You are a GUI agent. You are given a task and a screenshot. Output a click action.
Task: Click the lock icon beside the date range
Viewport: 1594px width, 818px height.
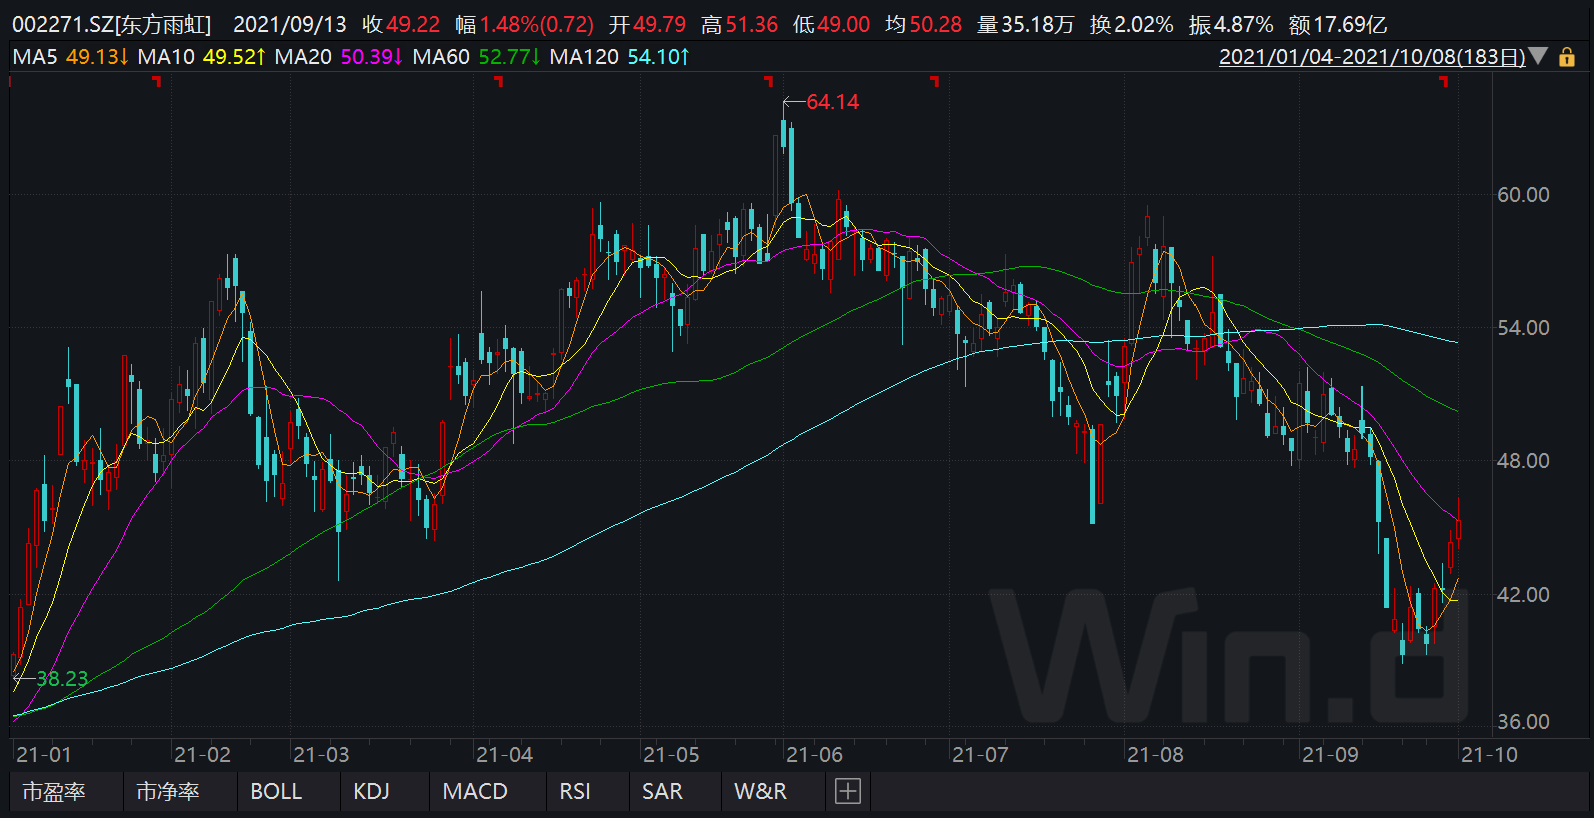[1567, 57]
